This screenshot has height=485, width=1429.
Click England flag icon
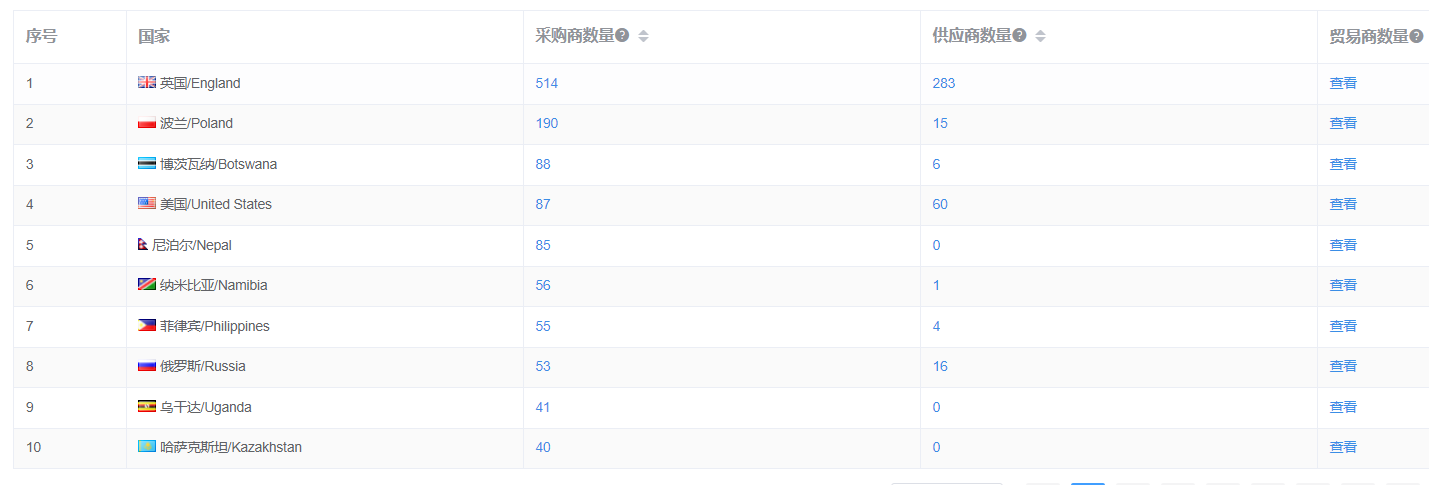tap(147, 83)
